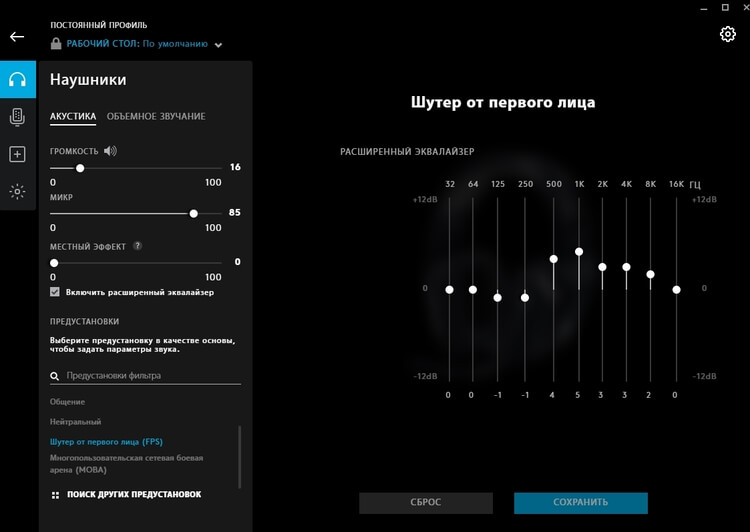Open Поиск других предустановок link
Viewport: 750px width, 532px height.
point(134,494)
